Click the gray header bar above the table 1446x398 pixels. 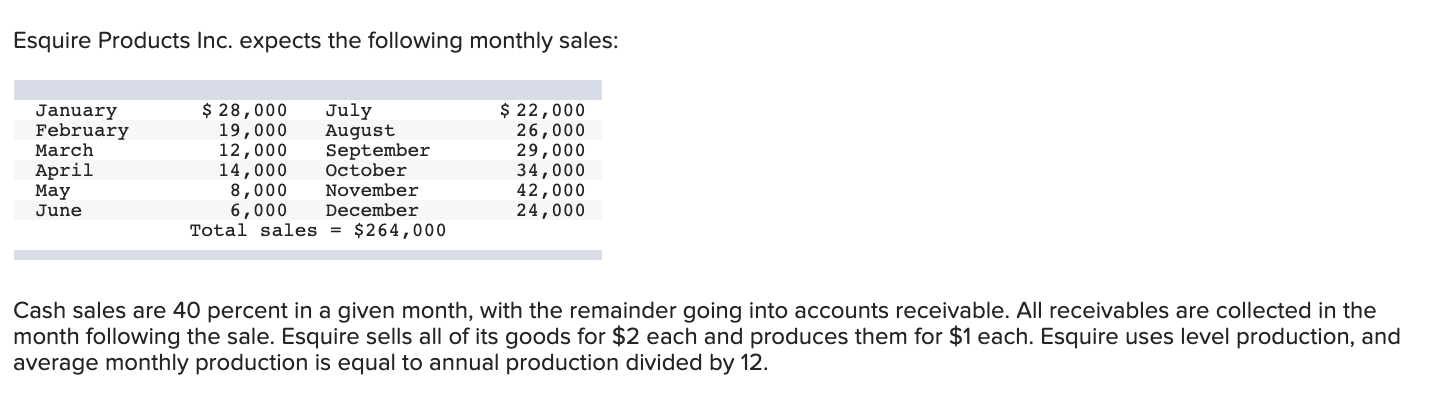308,89
